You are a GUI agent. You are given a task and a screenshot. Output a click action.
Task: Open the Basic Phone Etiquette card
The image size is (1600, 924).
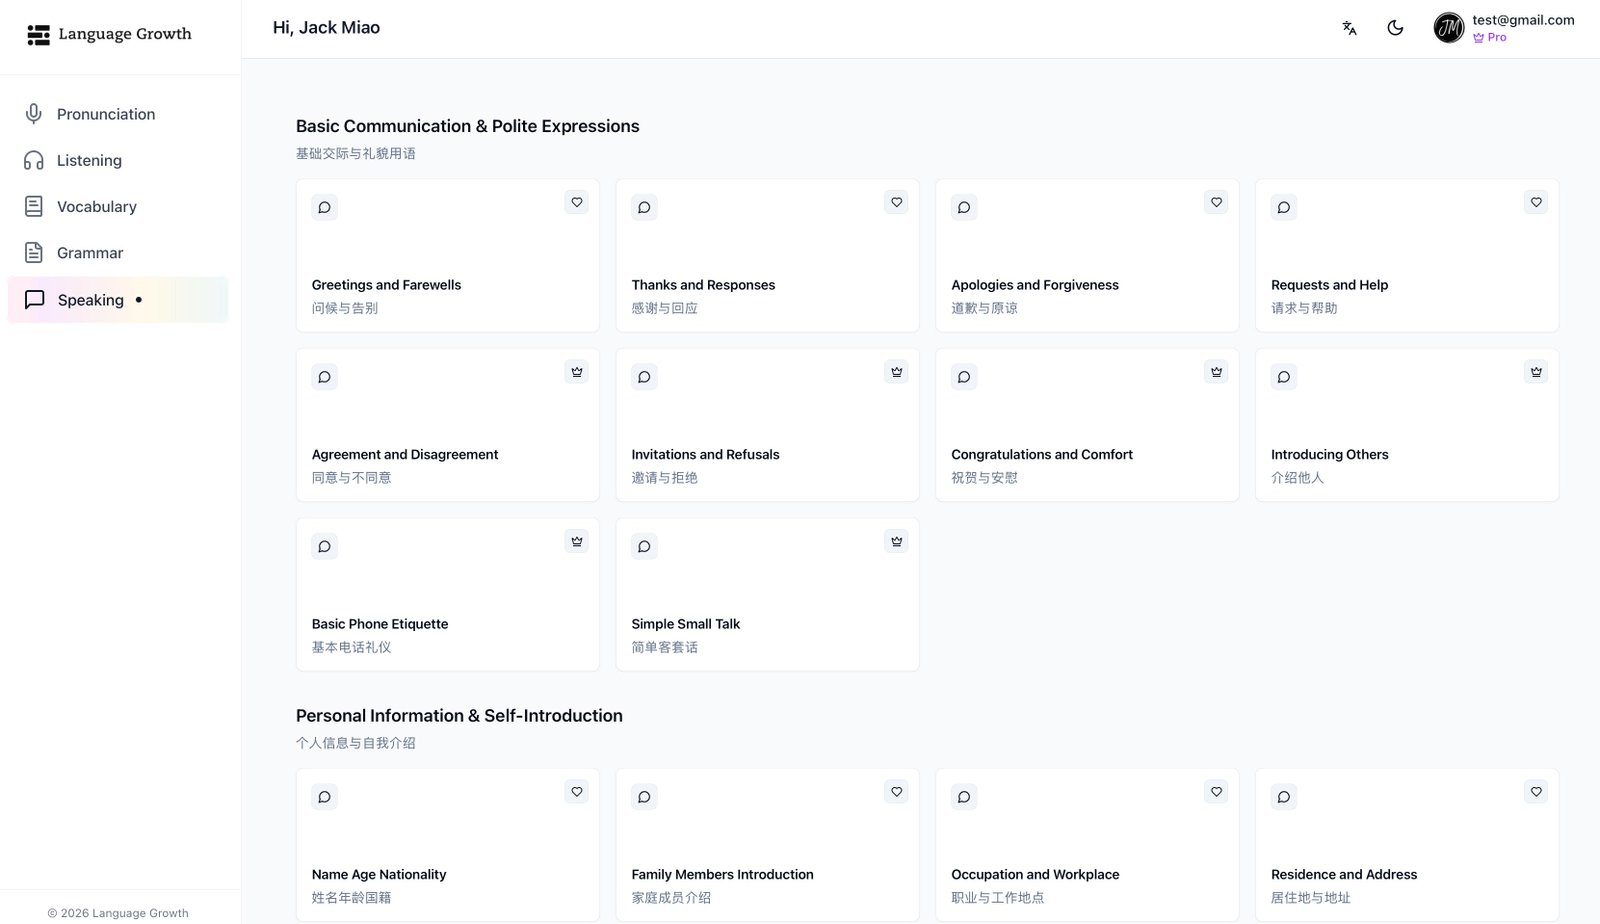380,624
